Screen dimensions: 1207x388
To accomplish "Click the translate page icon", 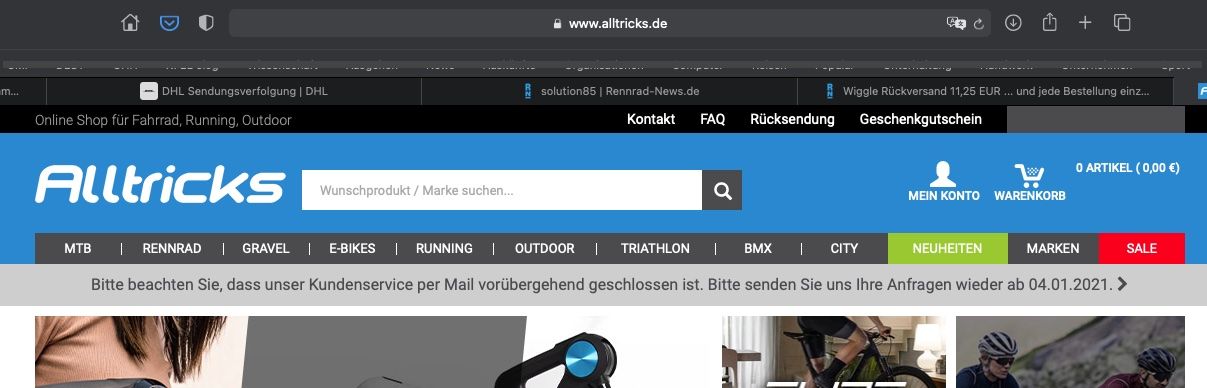I will tap(956, 23).
